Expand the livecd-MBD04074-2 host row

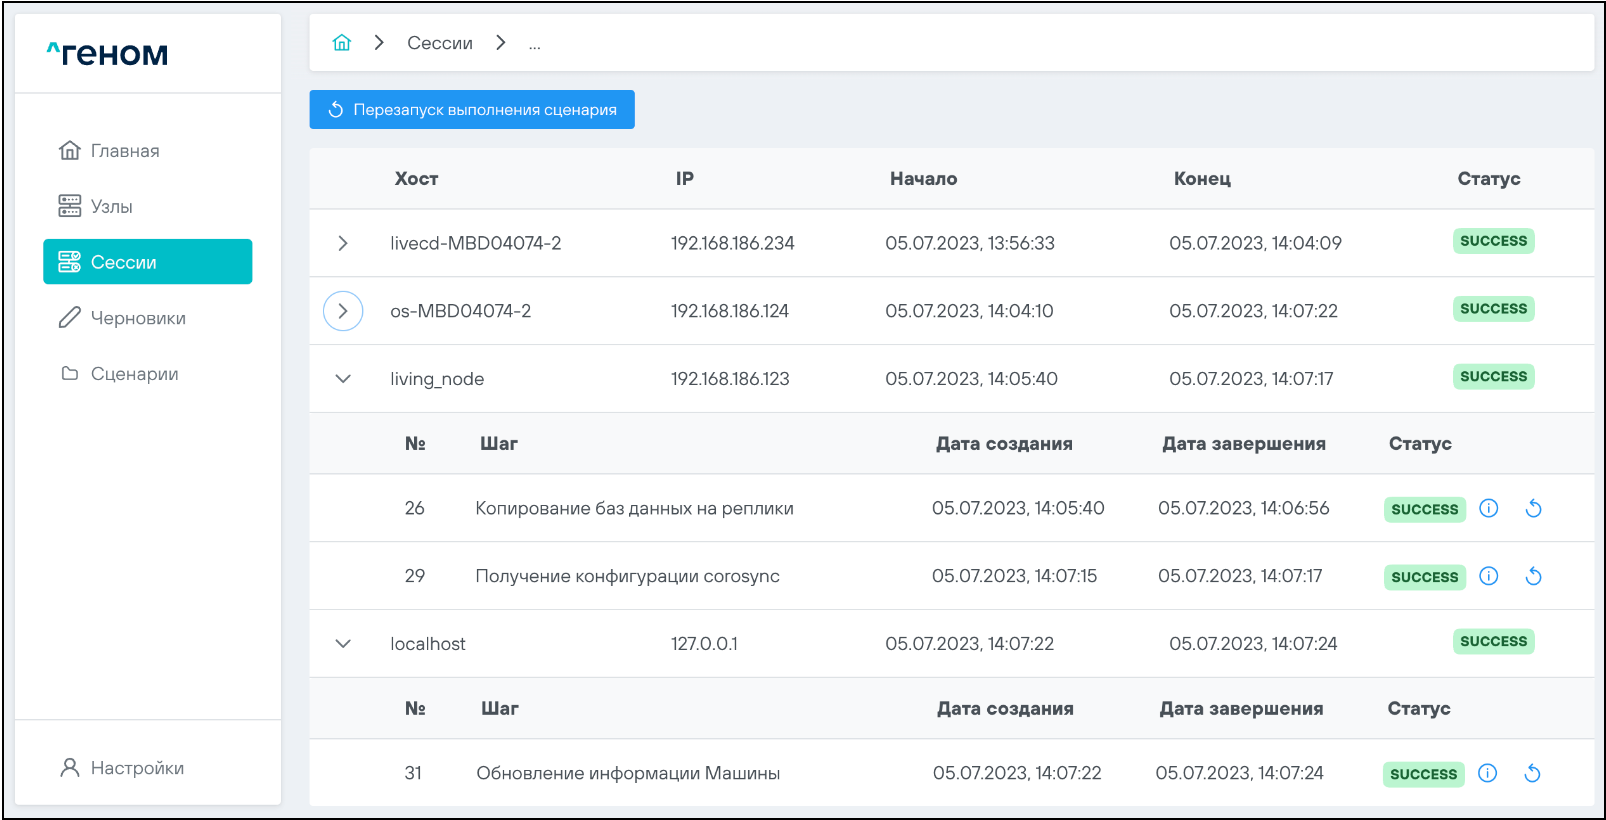click(x=343, y=243)
